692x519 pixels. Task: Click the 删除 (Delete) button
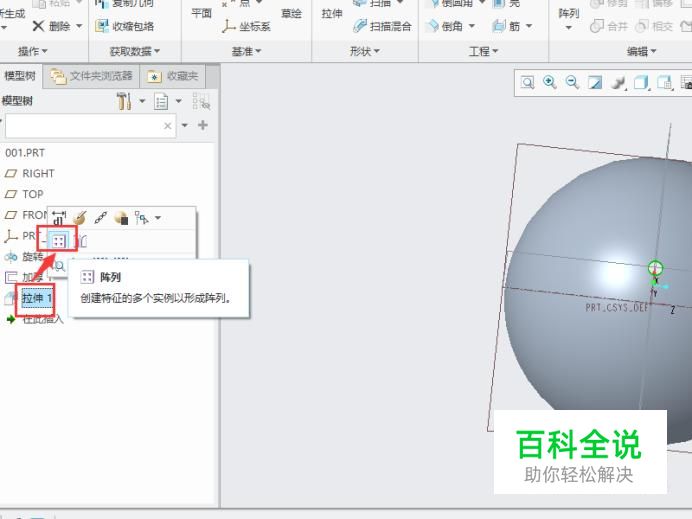coord(51,26)
